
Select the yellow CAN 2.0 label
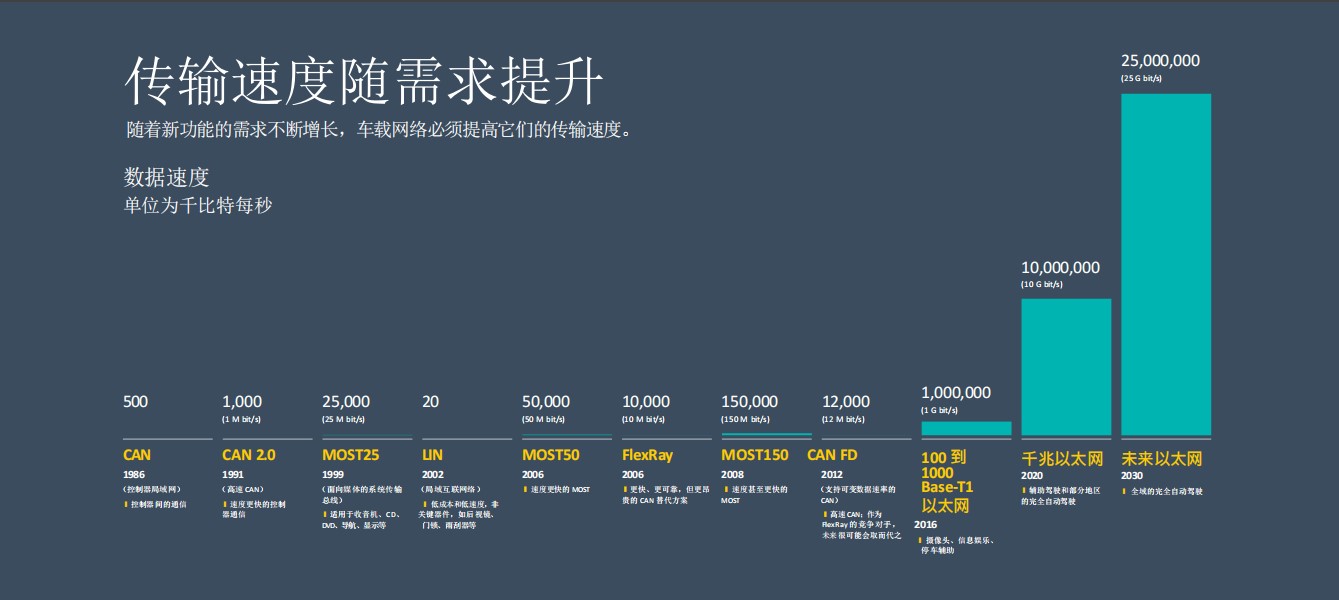248,455
